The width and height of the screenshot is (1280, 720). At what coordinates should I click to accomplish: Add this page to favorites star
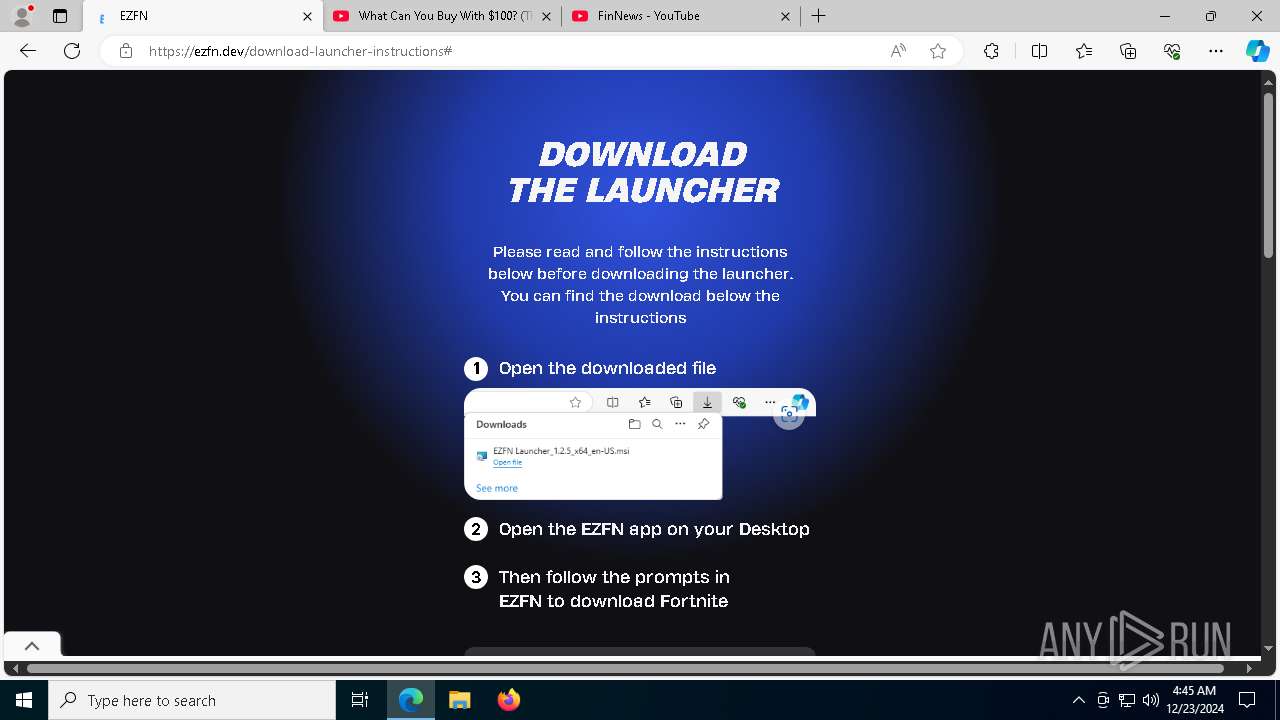coord(938,51)
